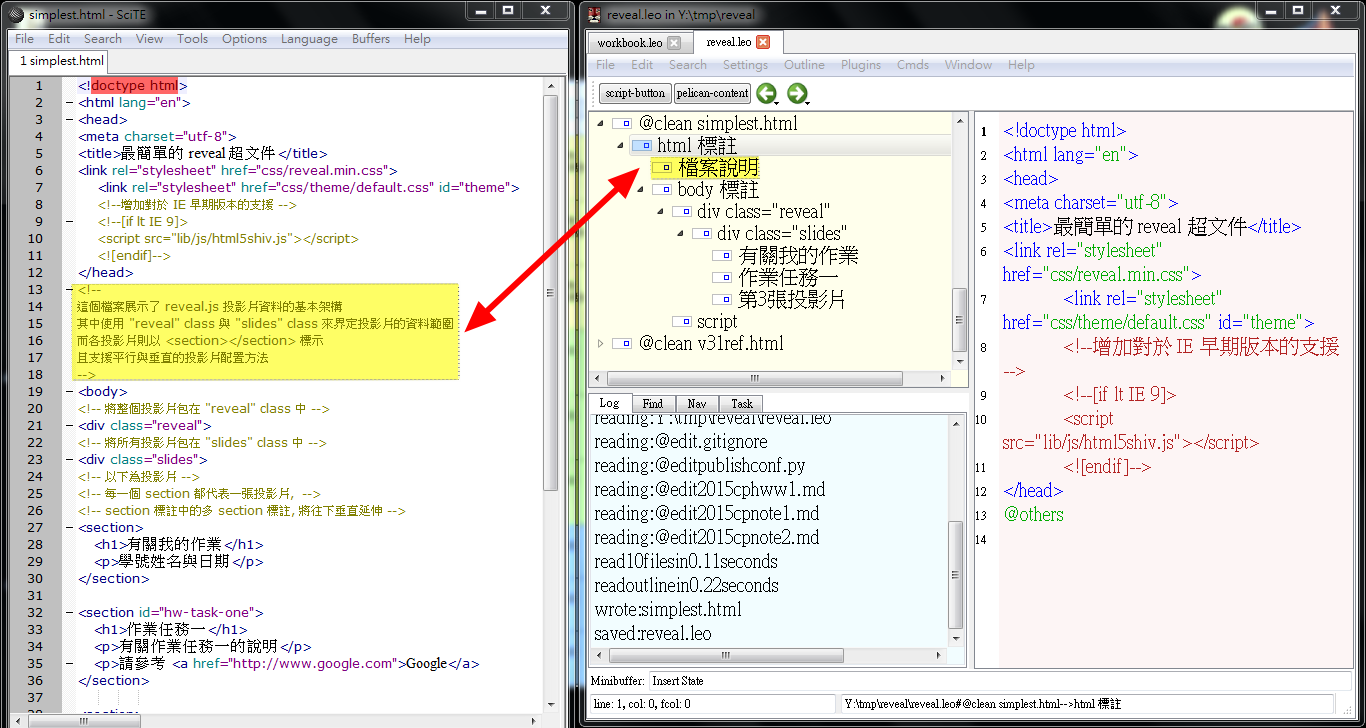Collapse the html 標註 node
This screenshot has height=728, width=1366.
pos(620,146)
